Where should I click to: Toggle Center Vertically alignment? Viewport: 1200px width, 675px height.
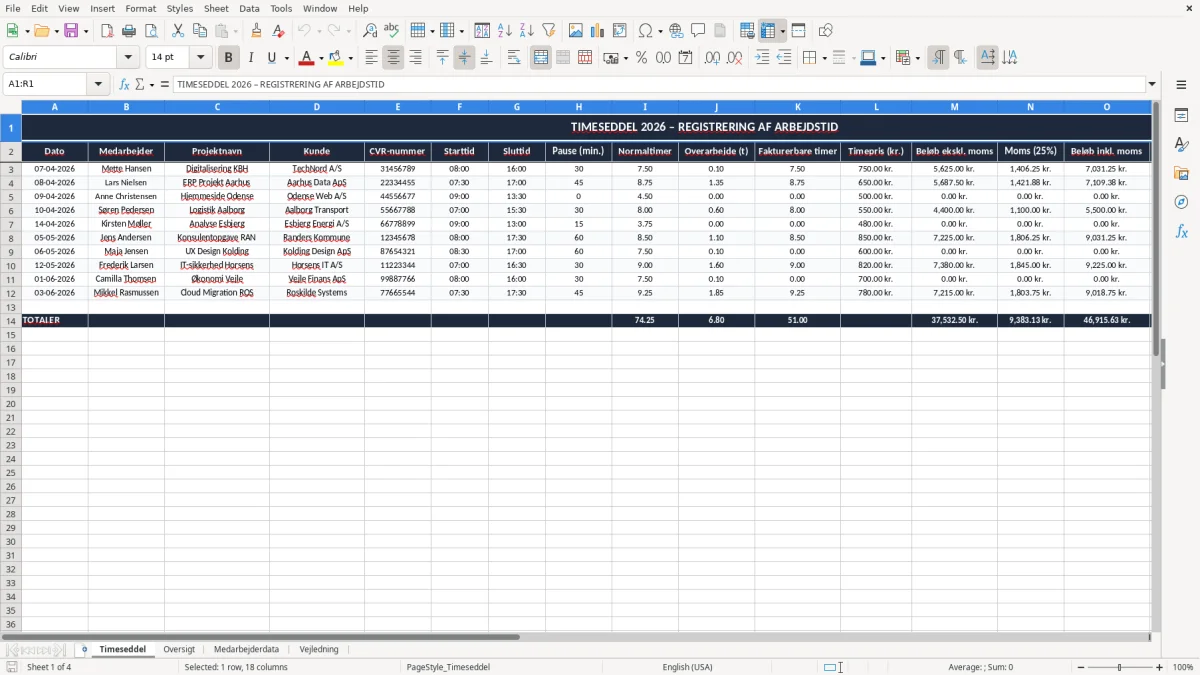pos(464,58)
